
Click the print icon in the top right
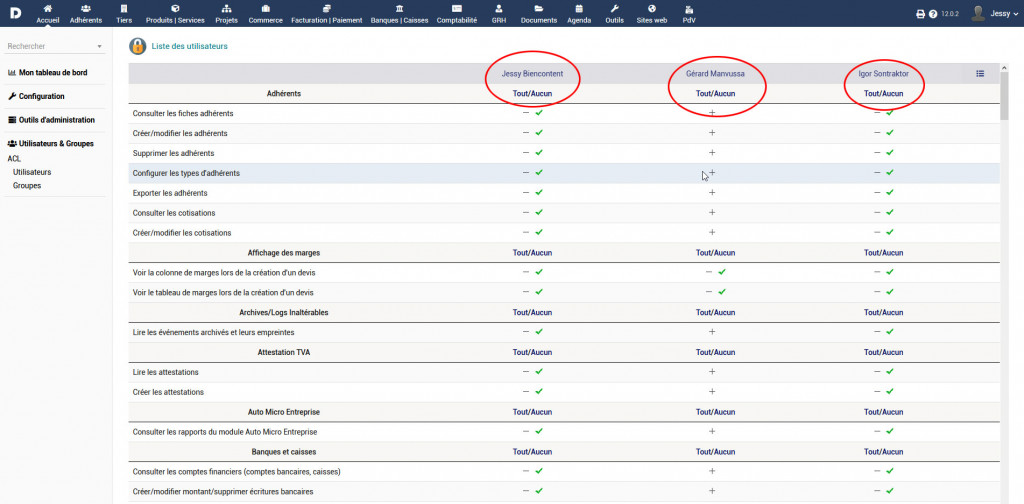920,14
